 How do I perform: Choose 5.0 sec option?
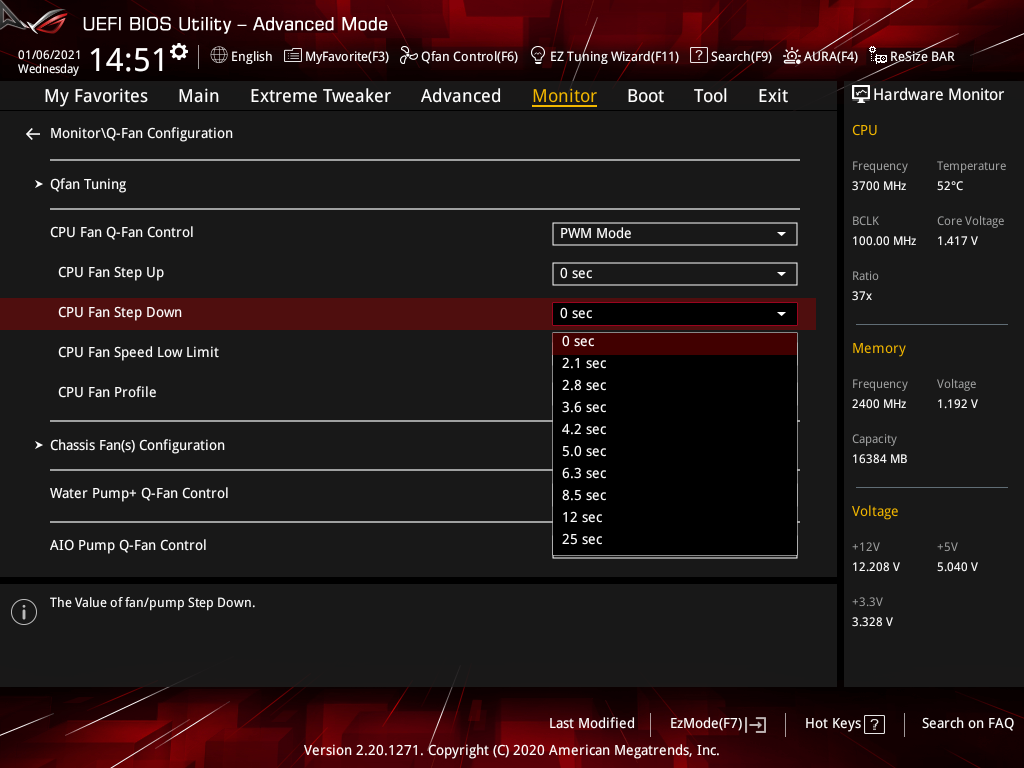click(x=675, y=452)
